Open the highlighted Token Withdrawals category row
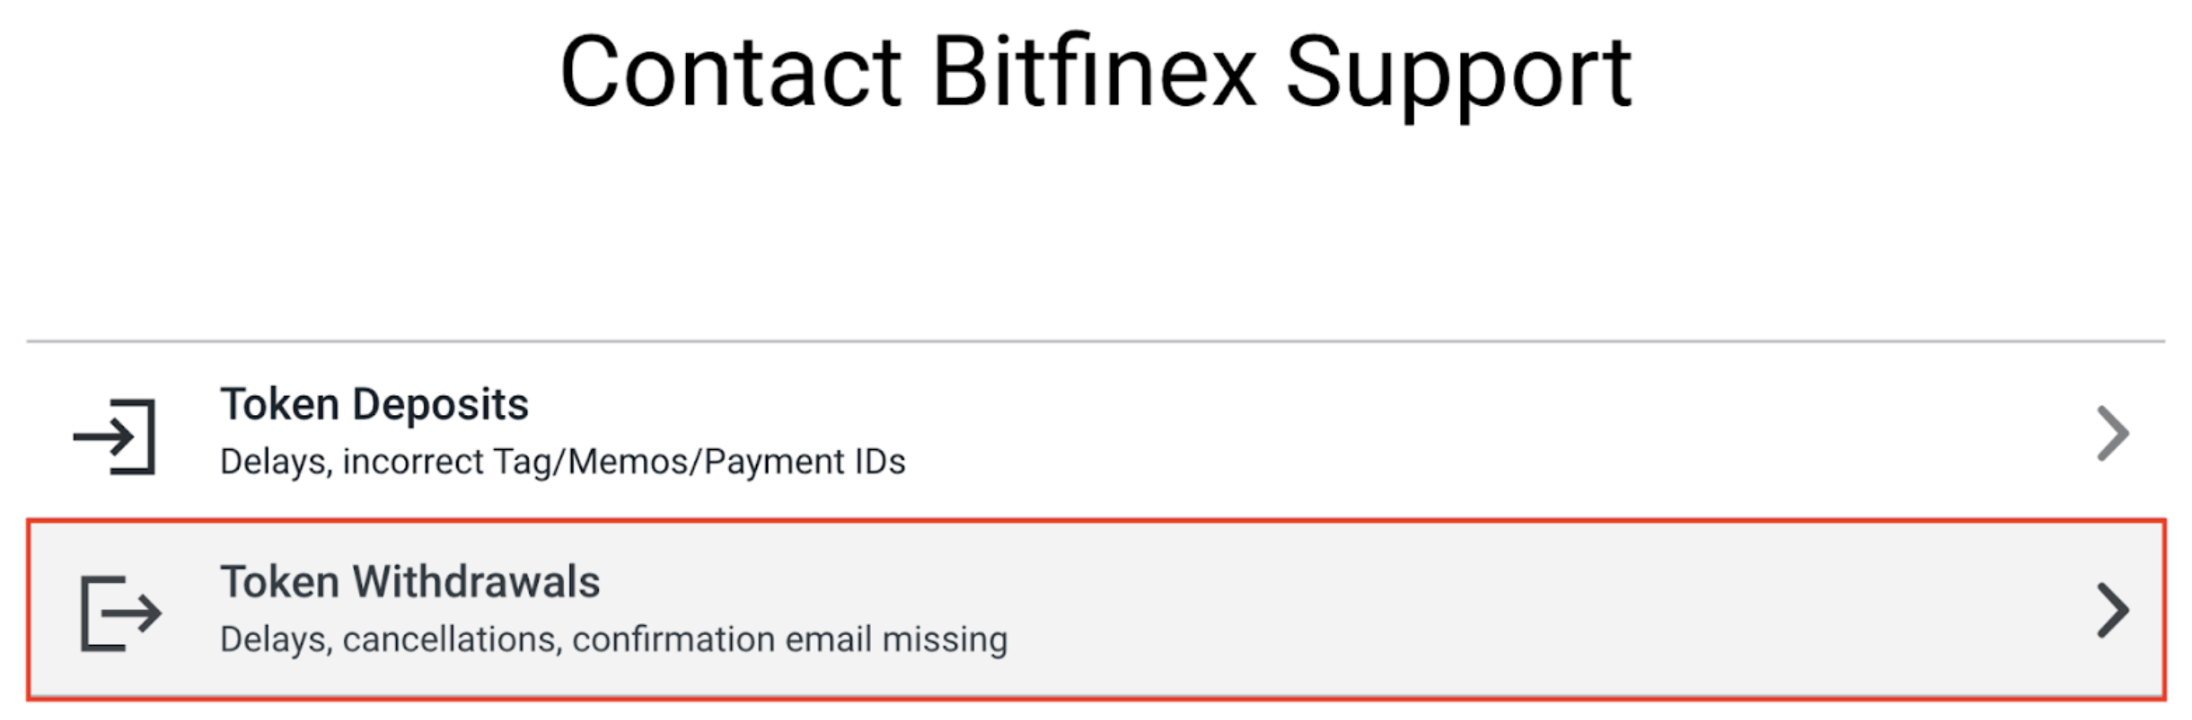This screenshot has height=720, width=2192. [1096, 609]
